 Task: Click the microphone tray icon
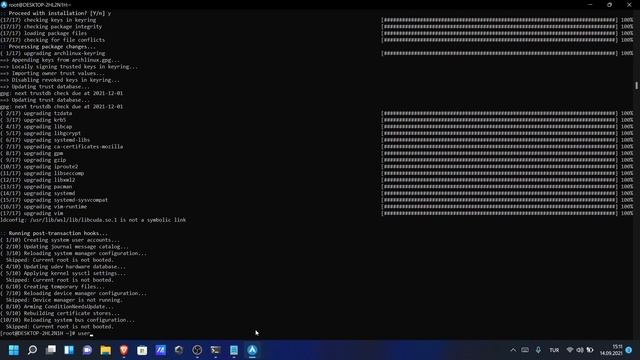tap(538, 350)
